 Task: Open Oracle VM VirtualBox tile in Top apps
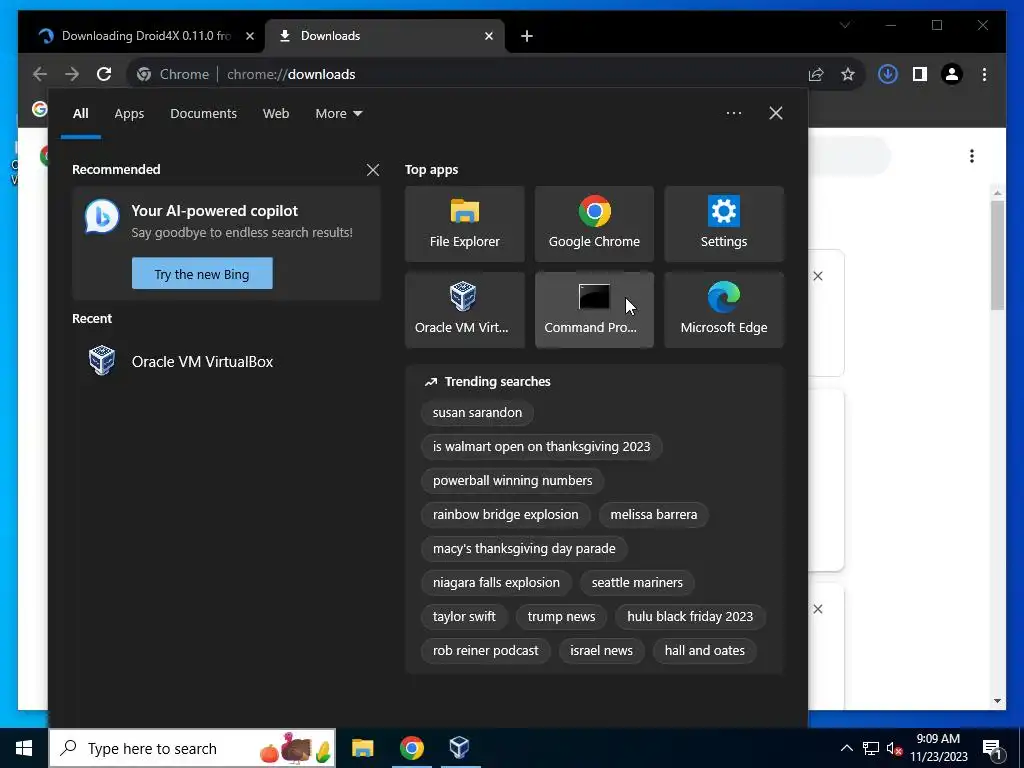[464, 310]
